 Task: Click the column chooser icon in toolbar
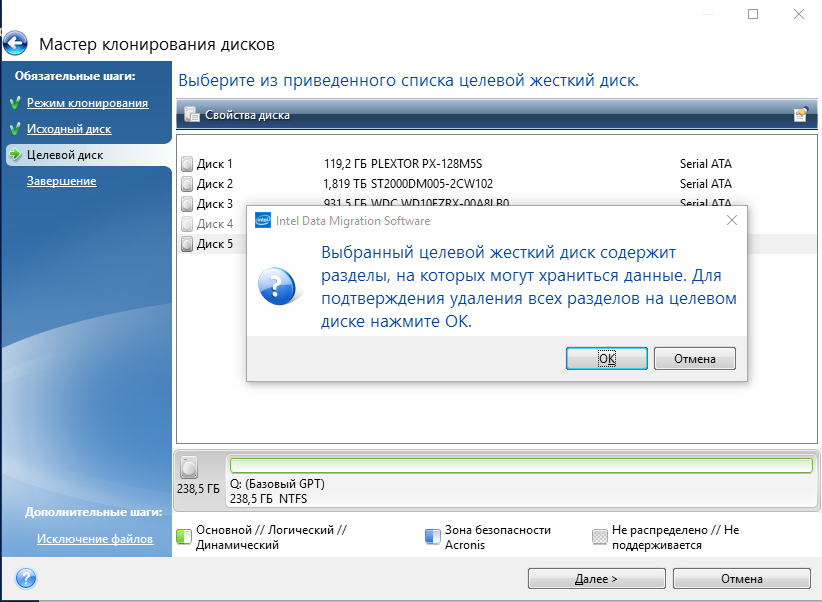800,115
